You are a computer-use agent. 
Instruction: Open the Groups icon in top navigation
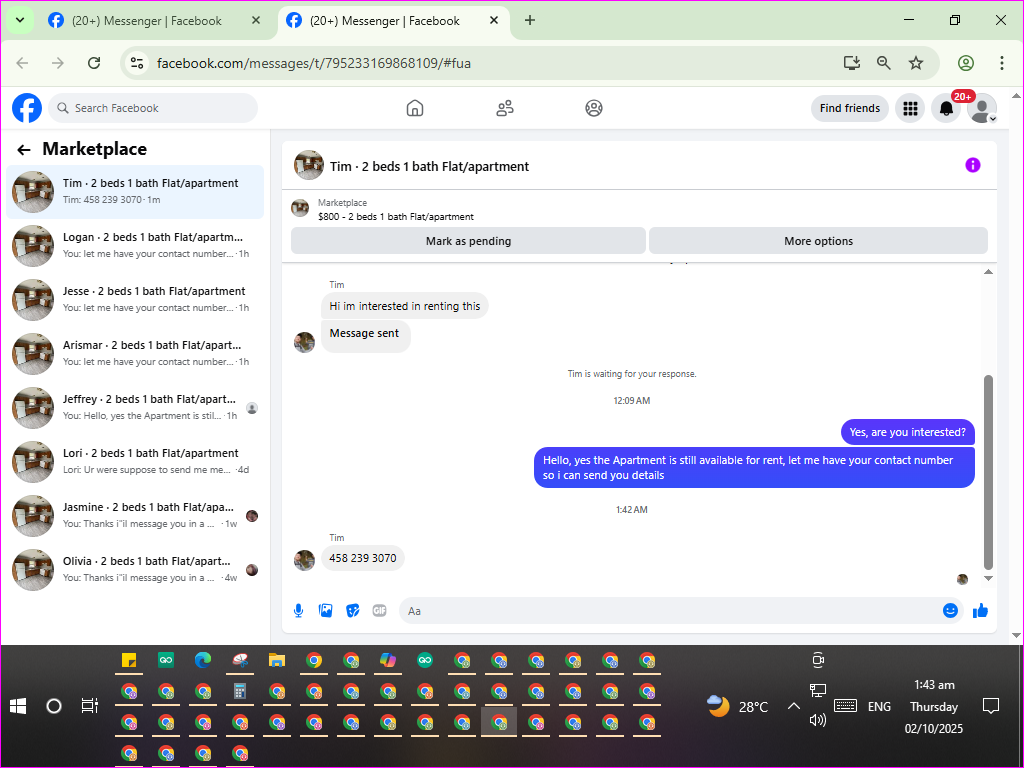coord(594,108)
